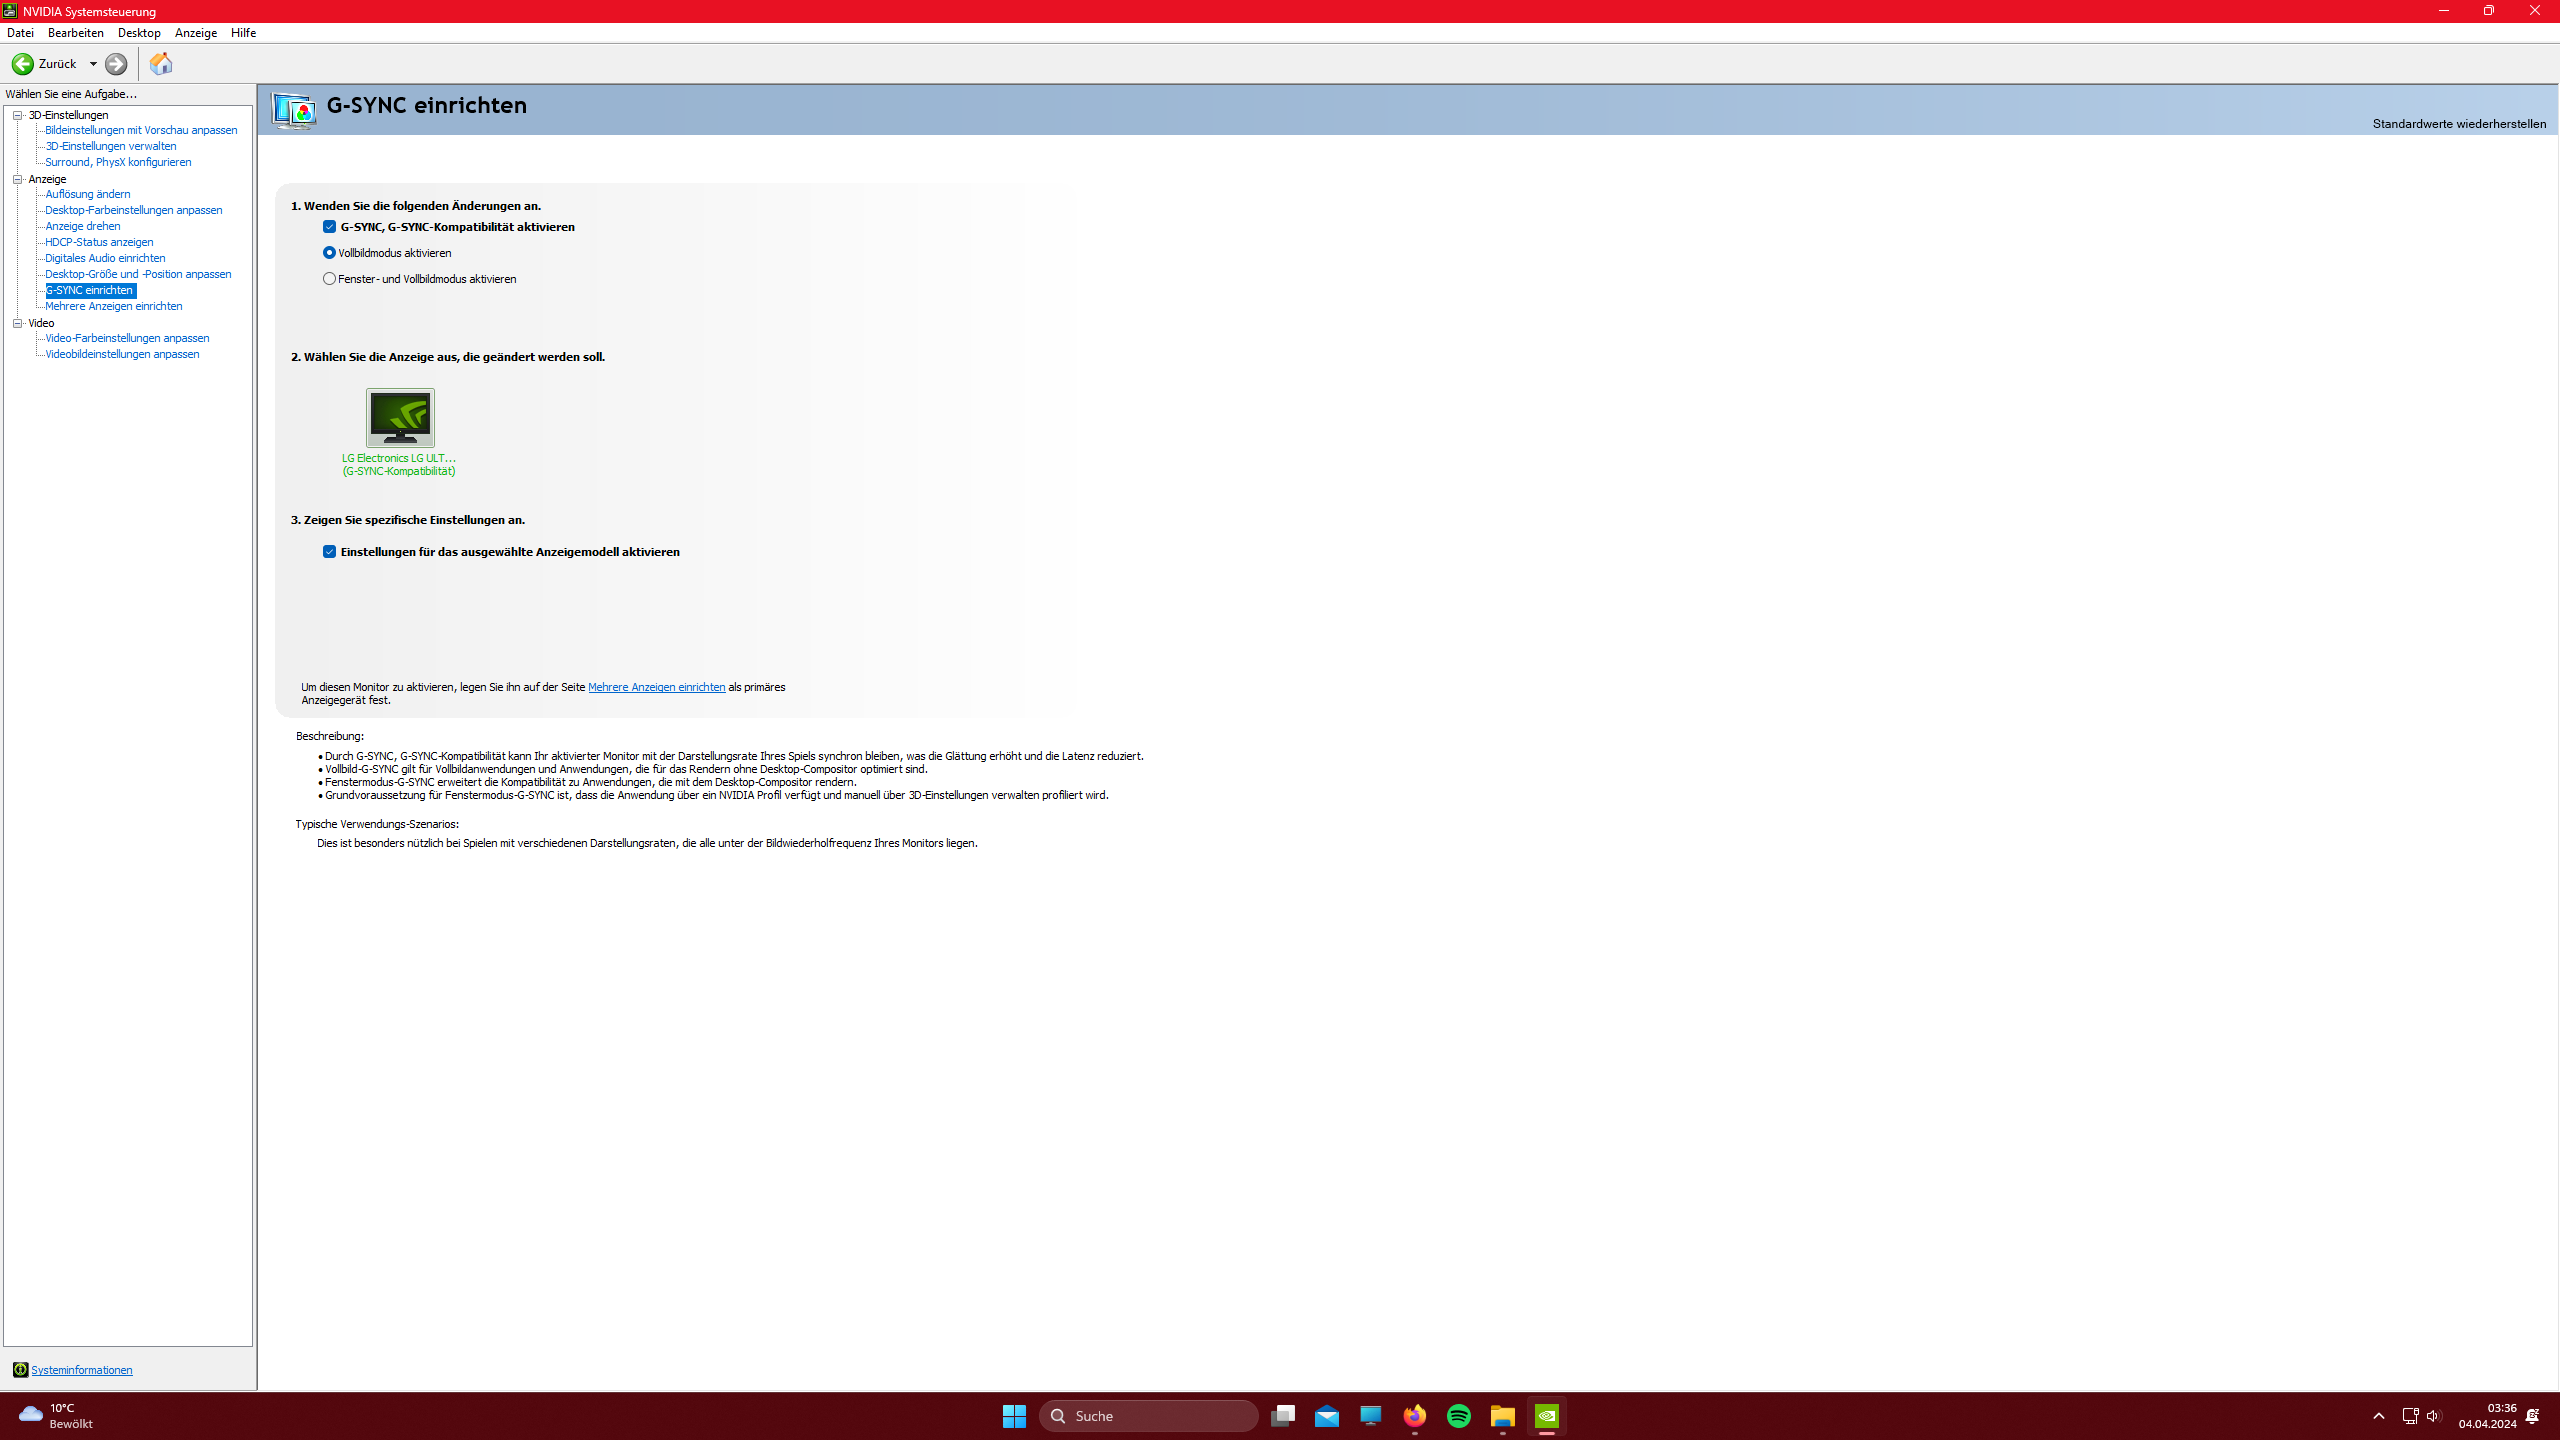Collapse the Video tree node
Image resolution: width=2560 pixels, height=1440 pixels.
pos(18,323)
